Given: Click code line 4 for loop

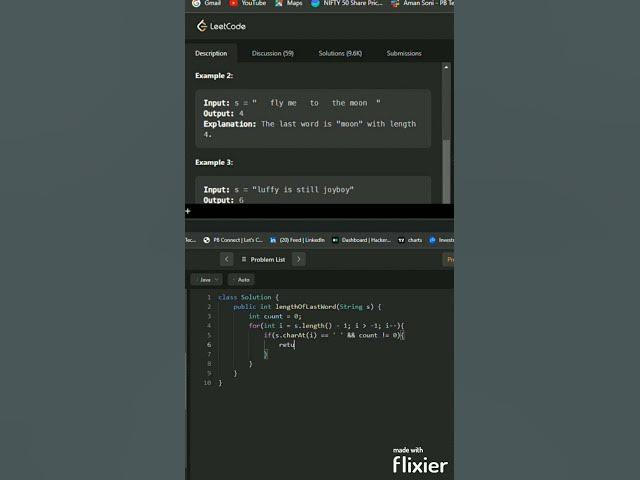Looking at the screenshot, I should [326, 326].
